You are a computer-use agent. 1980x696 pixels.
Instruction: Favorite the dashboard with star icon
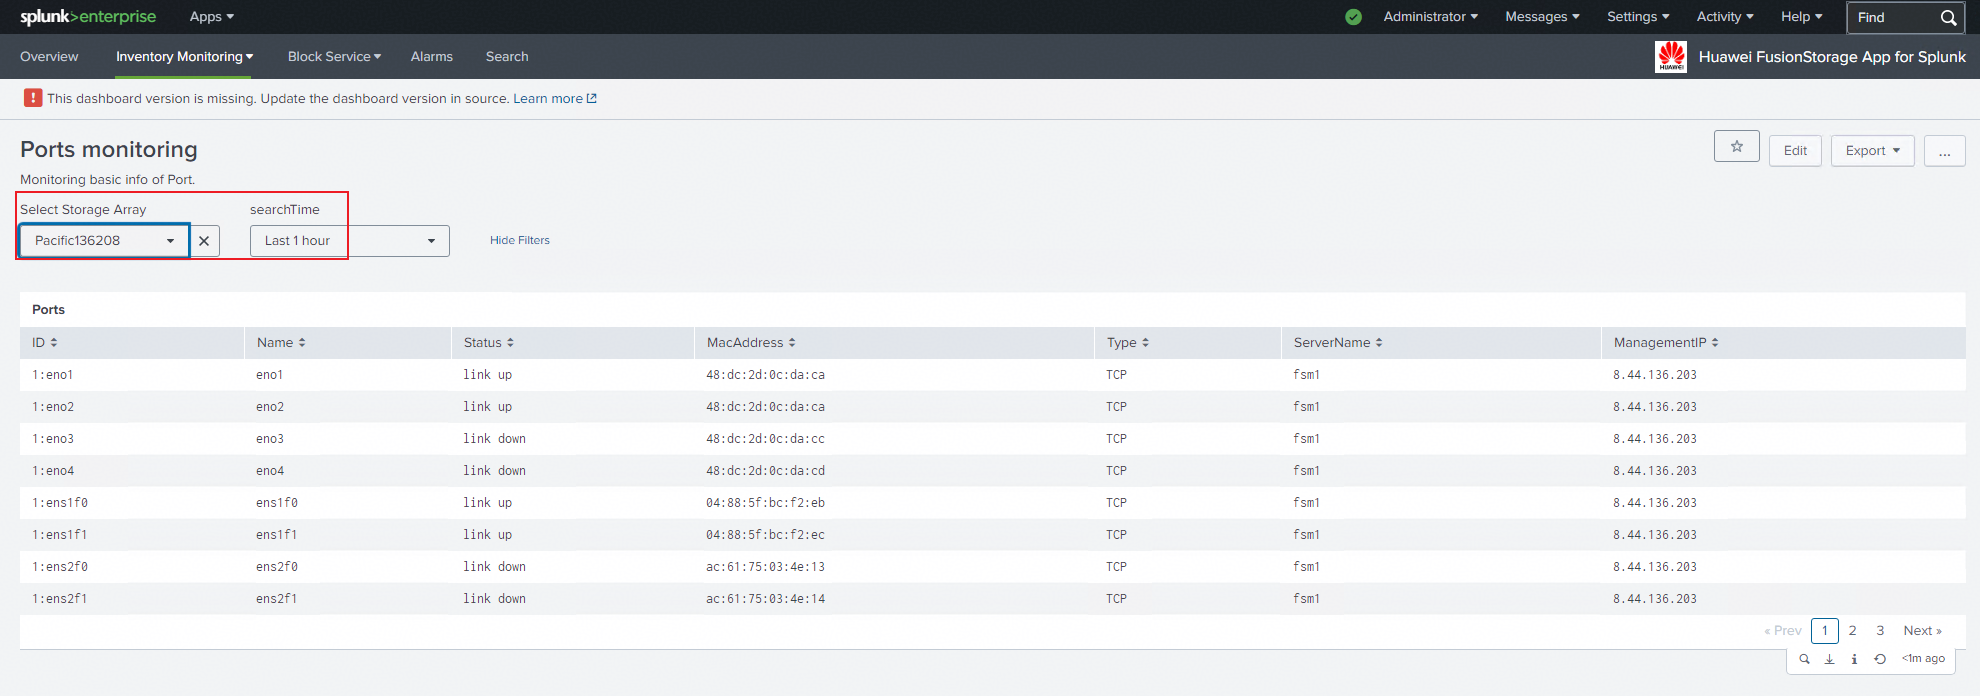[1737, 147]
